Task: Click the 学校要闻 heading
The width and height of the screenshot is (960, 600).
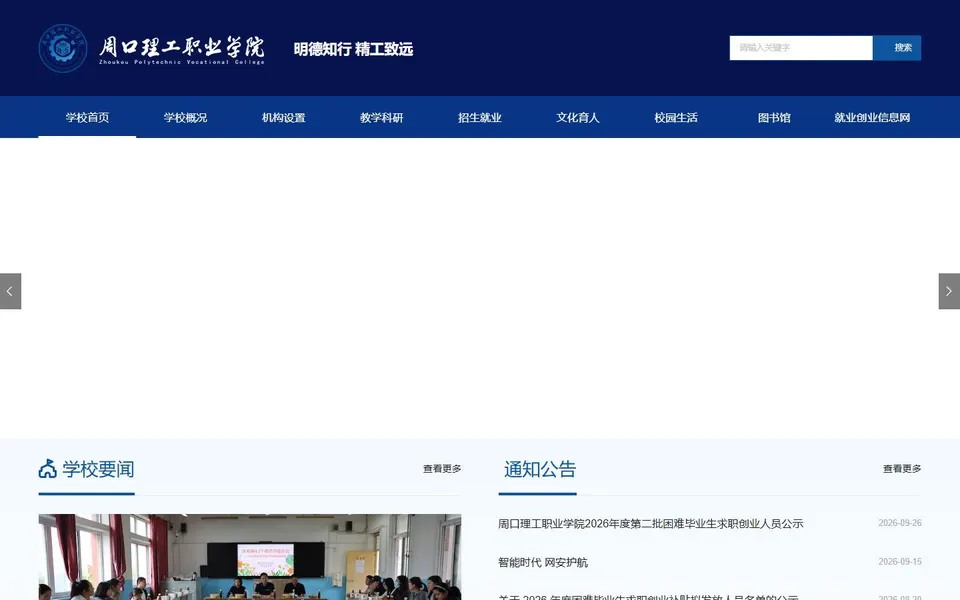Action: (98, 470)
